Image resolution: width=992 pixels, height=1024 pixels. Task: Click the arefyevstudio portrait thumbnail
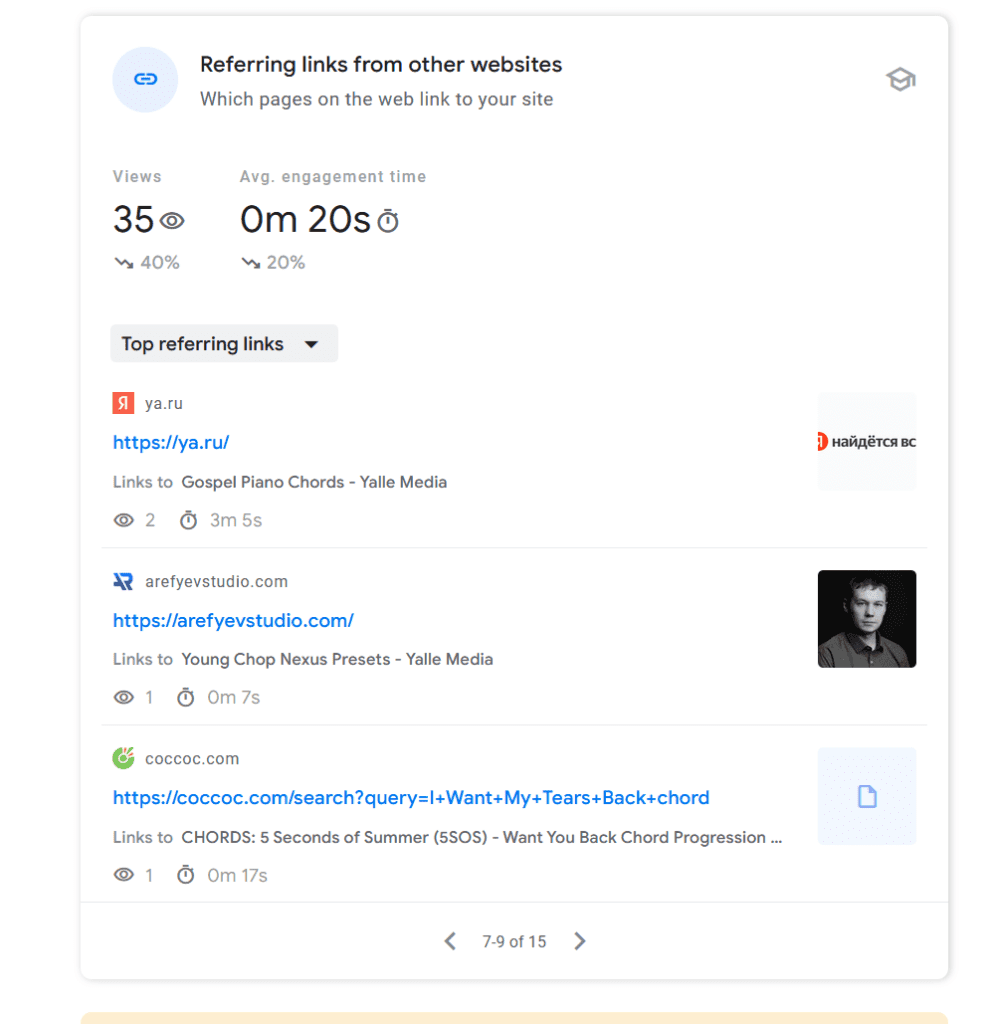pyautogui.click(x=866, y=619)
